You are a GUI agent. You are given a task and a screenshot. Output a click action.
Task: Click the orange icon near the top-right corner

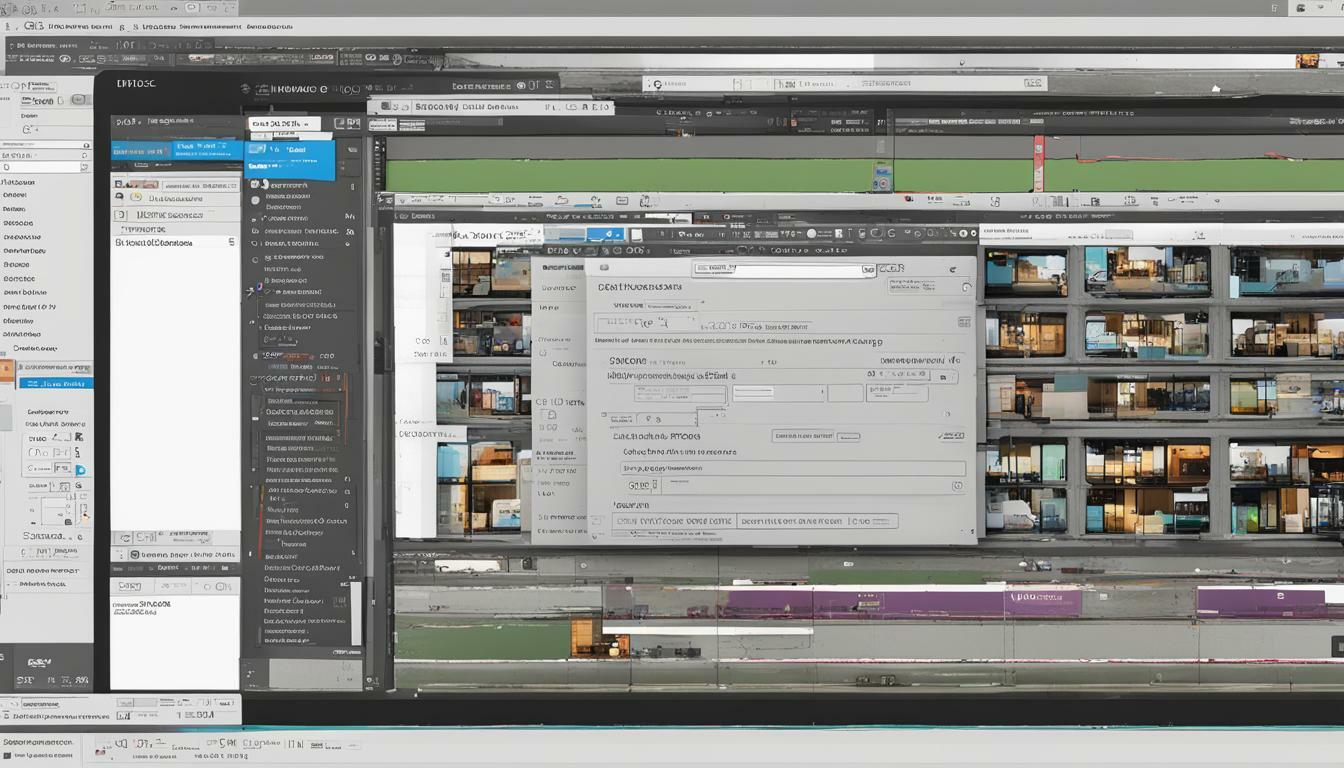1308,61
